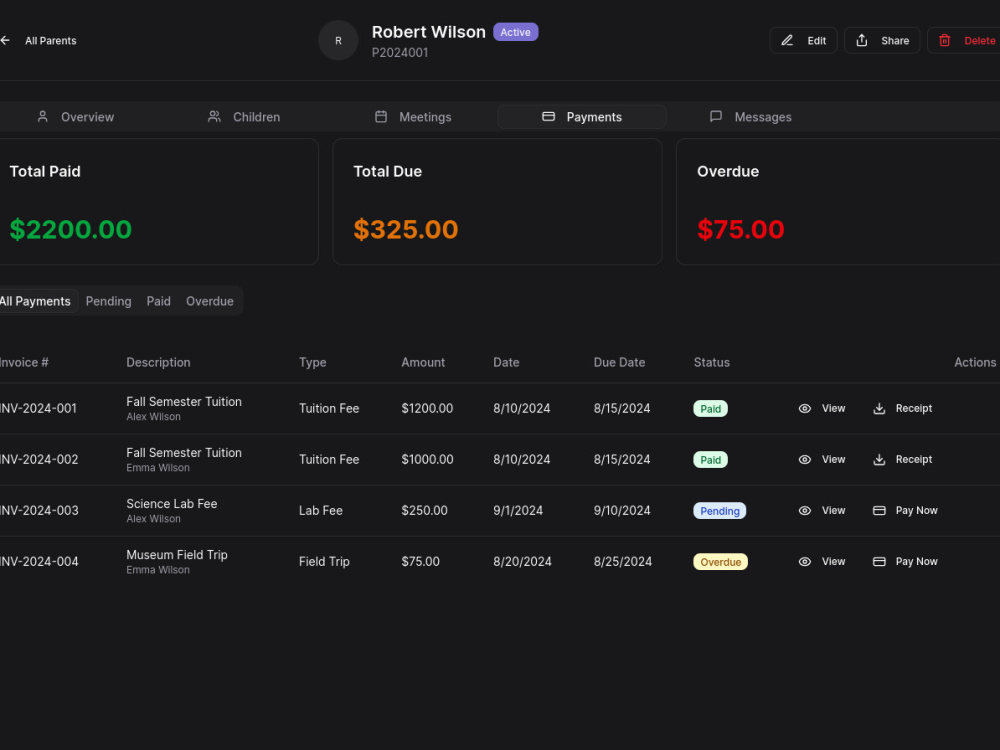Click the eye icon for INV-2024-001

[805, 409]
